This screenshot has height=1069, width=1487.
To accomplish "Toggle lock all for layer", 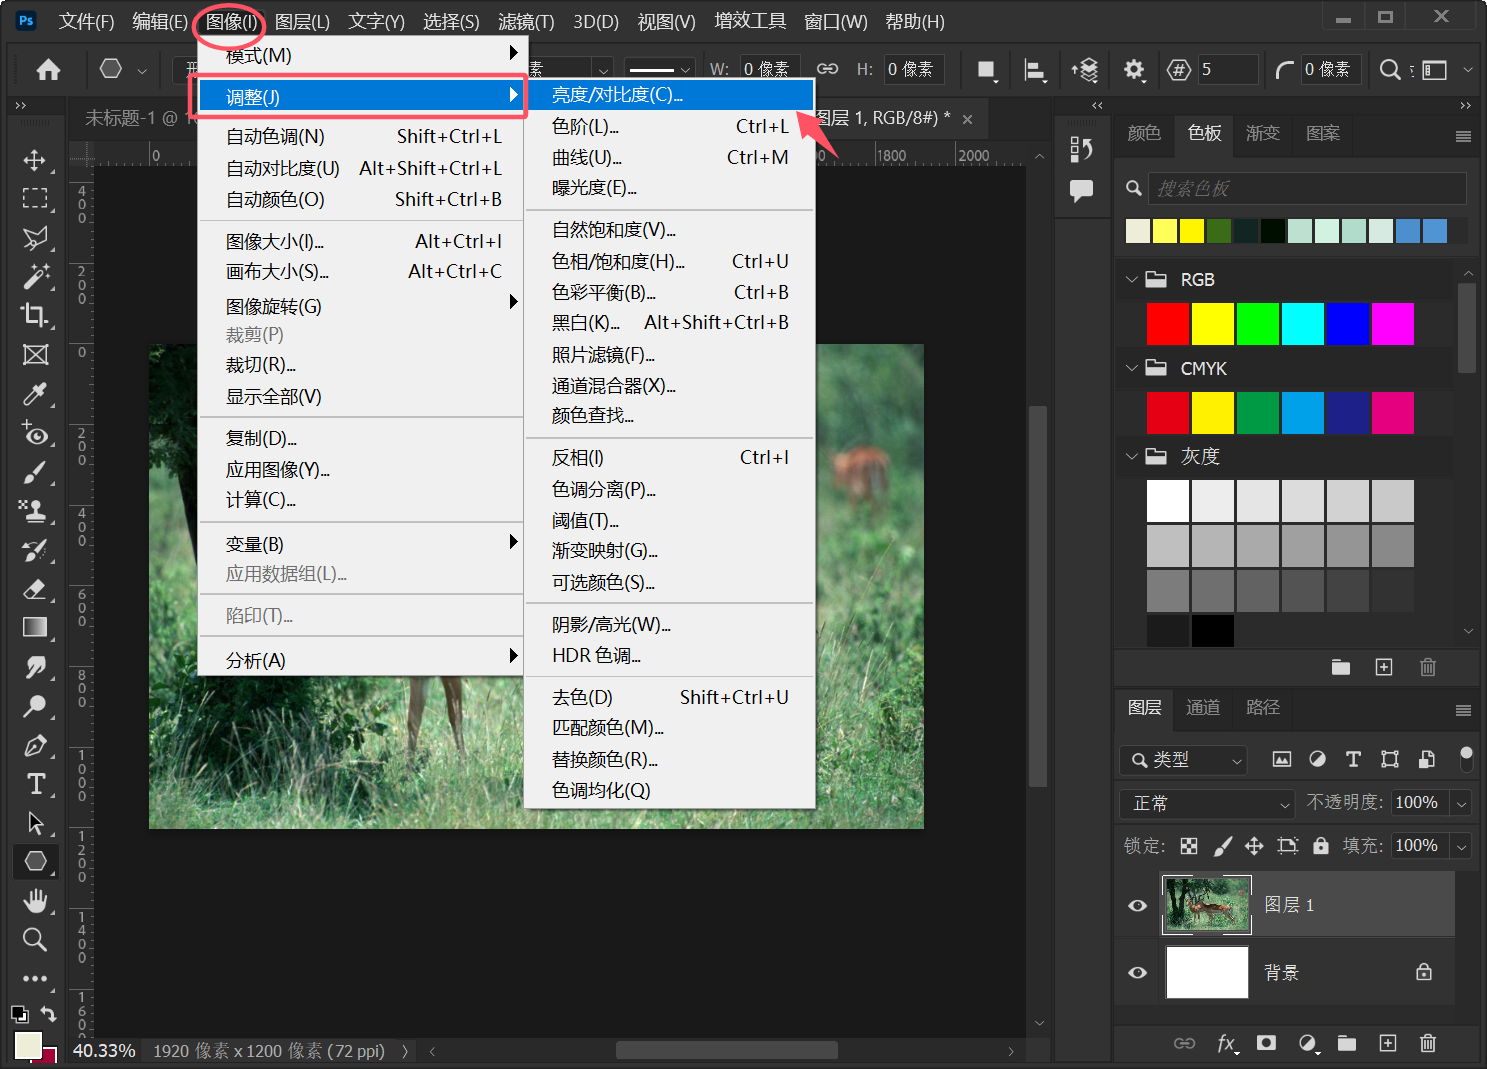I will (1321, 846).
